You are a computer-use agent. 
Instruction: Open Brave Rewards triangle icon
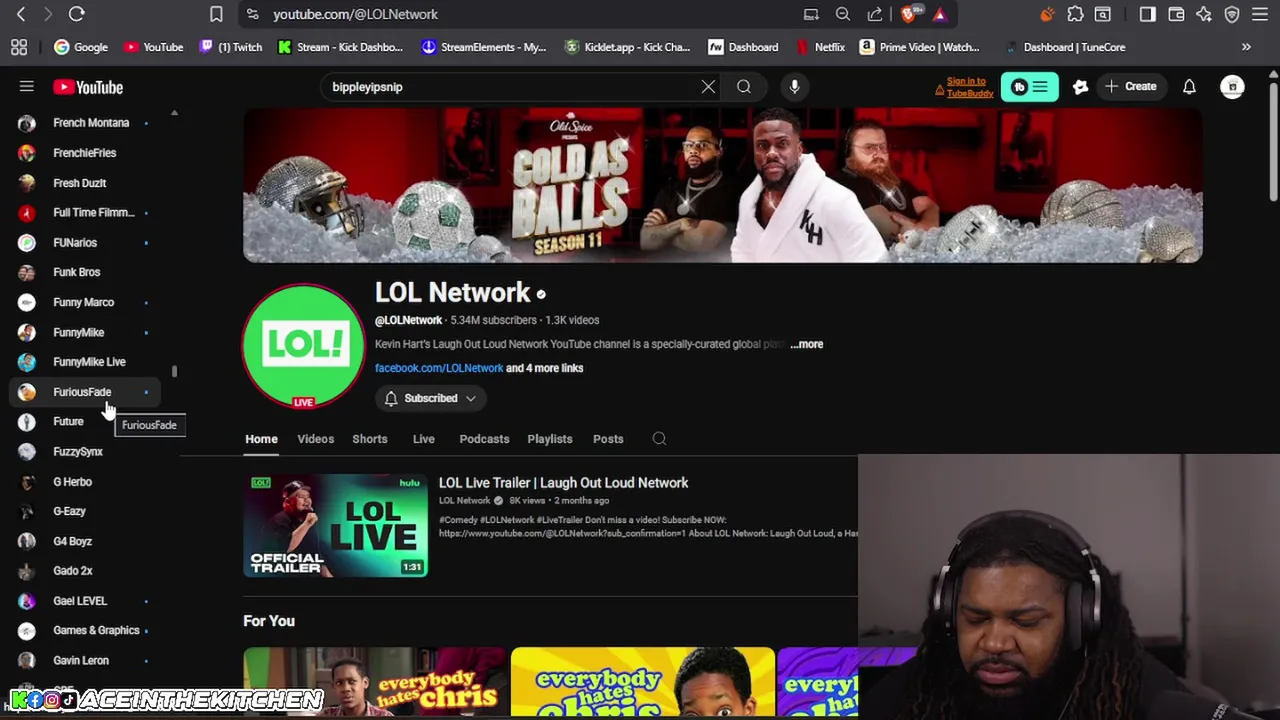939,14
